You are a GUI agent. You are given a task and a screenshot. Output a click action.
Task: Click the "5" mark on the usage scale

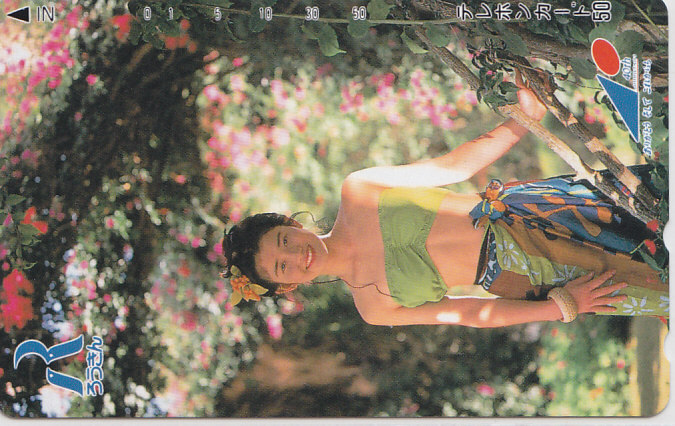[217, 14]
